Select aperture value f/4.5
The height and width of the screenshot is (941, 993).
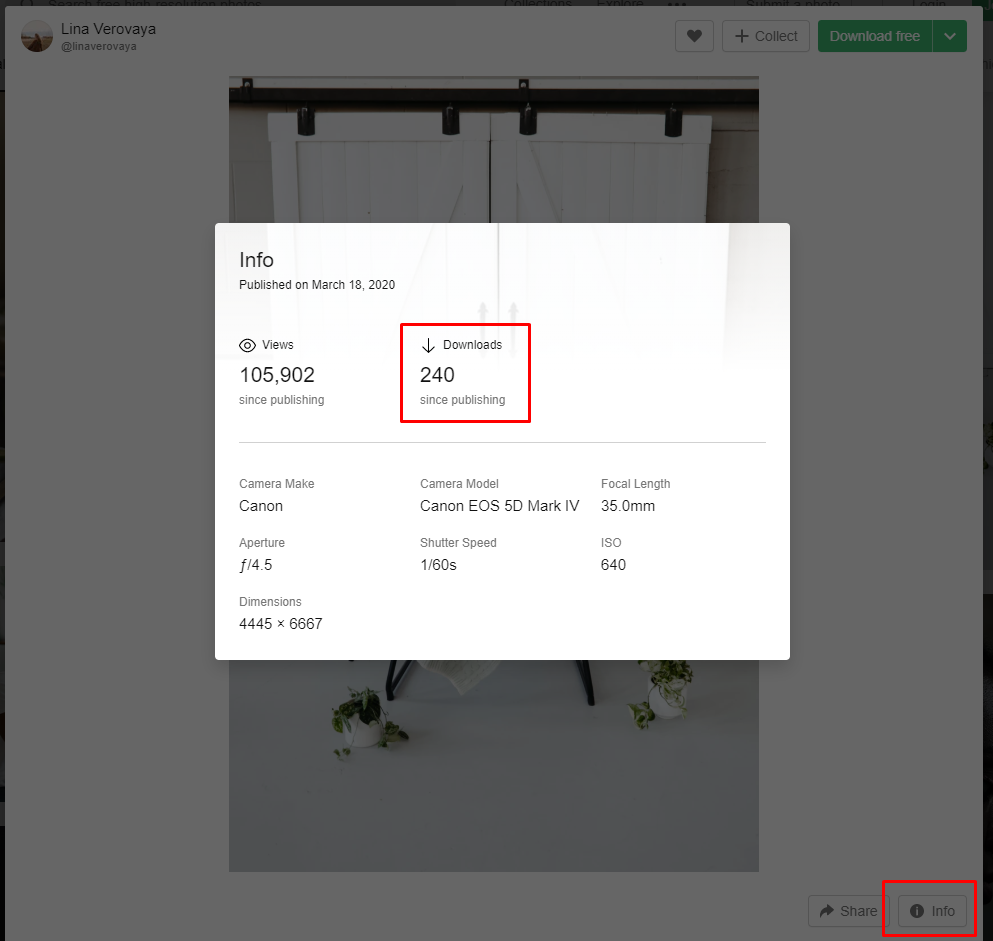(x=256, y=565)
